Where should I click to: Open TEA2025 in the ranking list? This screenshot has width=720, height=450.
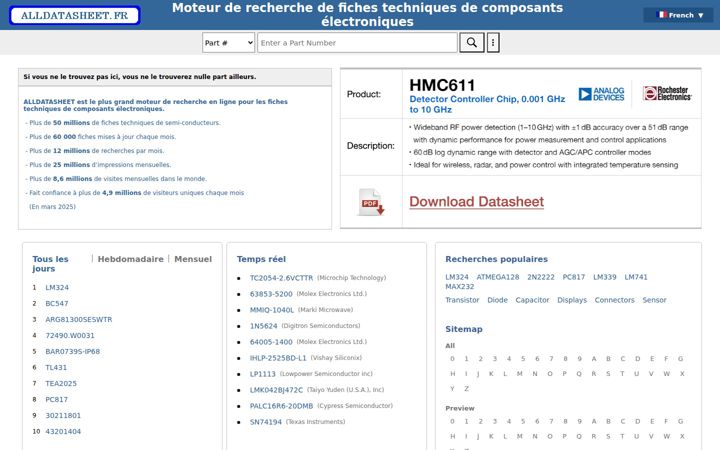point(61,383)
